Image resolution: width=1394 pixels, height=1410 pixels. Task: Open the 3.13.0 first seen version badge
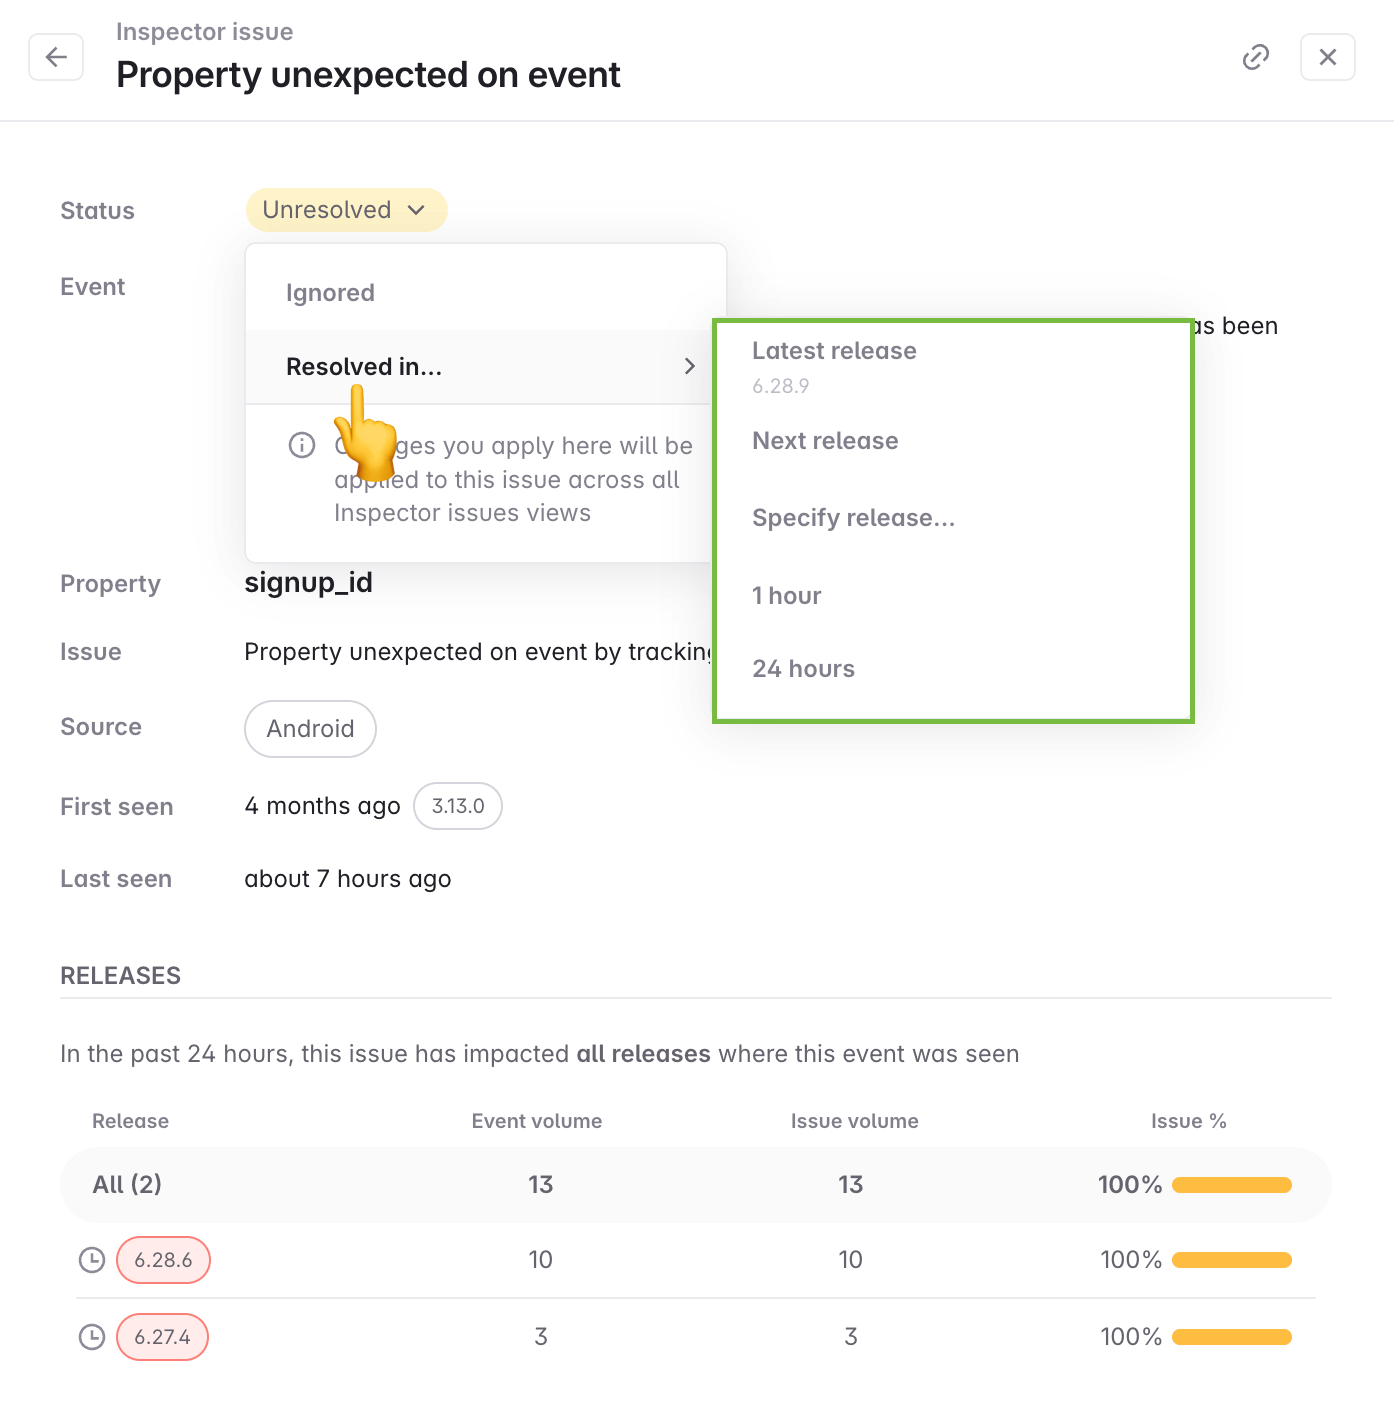click(x=457, y=806)
